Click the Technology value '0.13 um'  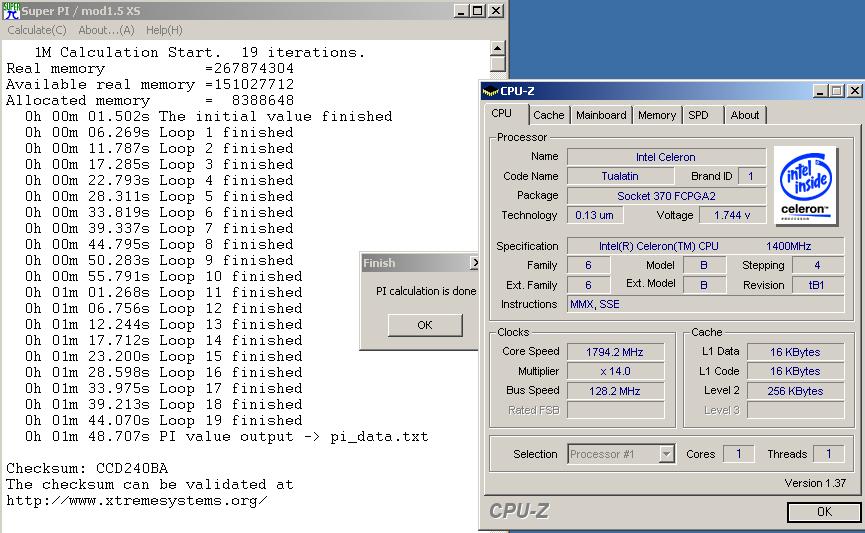coord(595,215)
